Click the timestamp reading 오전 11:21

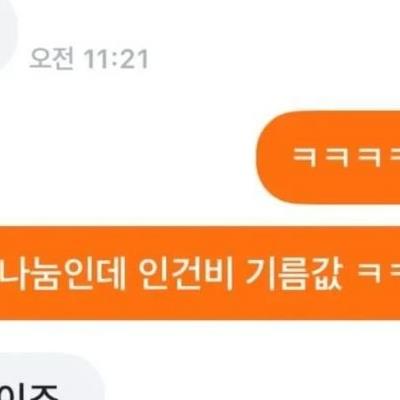pos(89,59)
